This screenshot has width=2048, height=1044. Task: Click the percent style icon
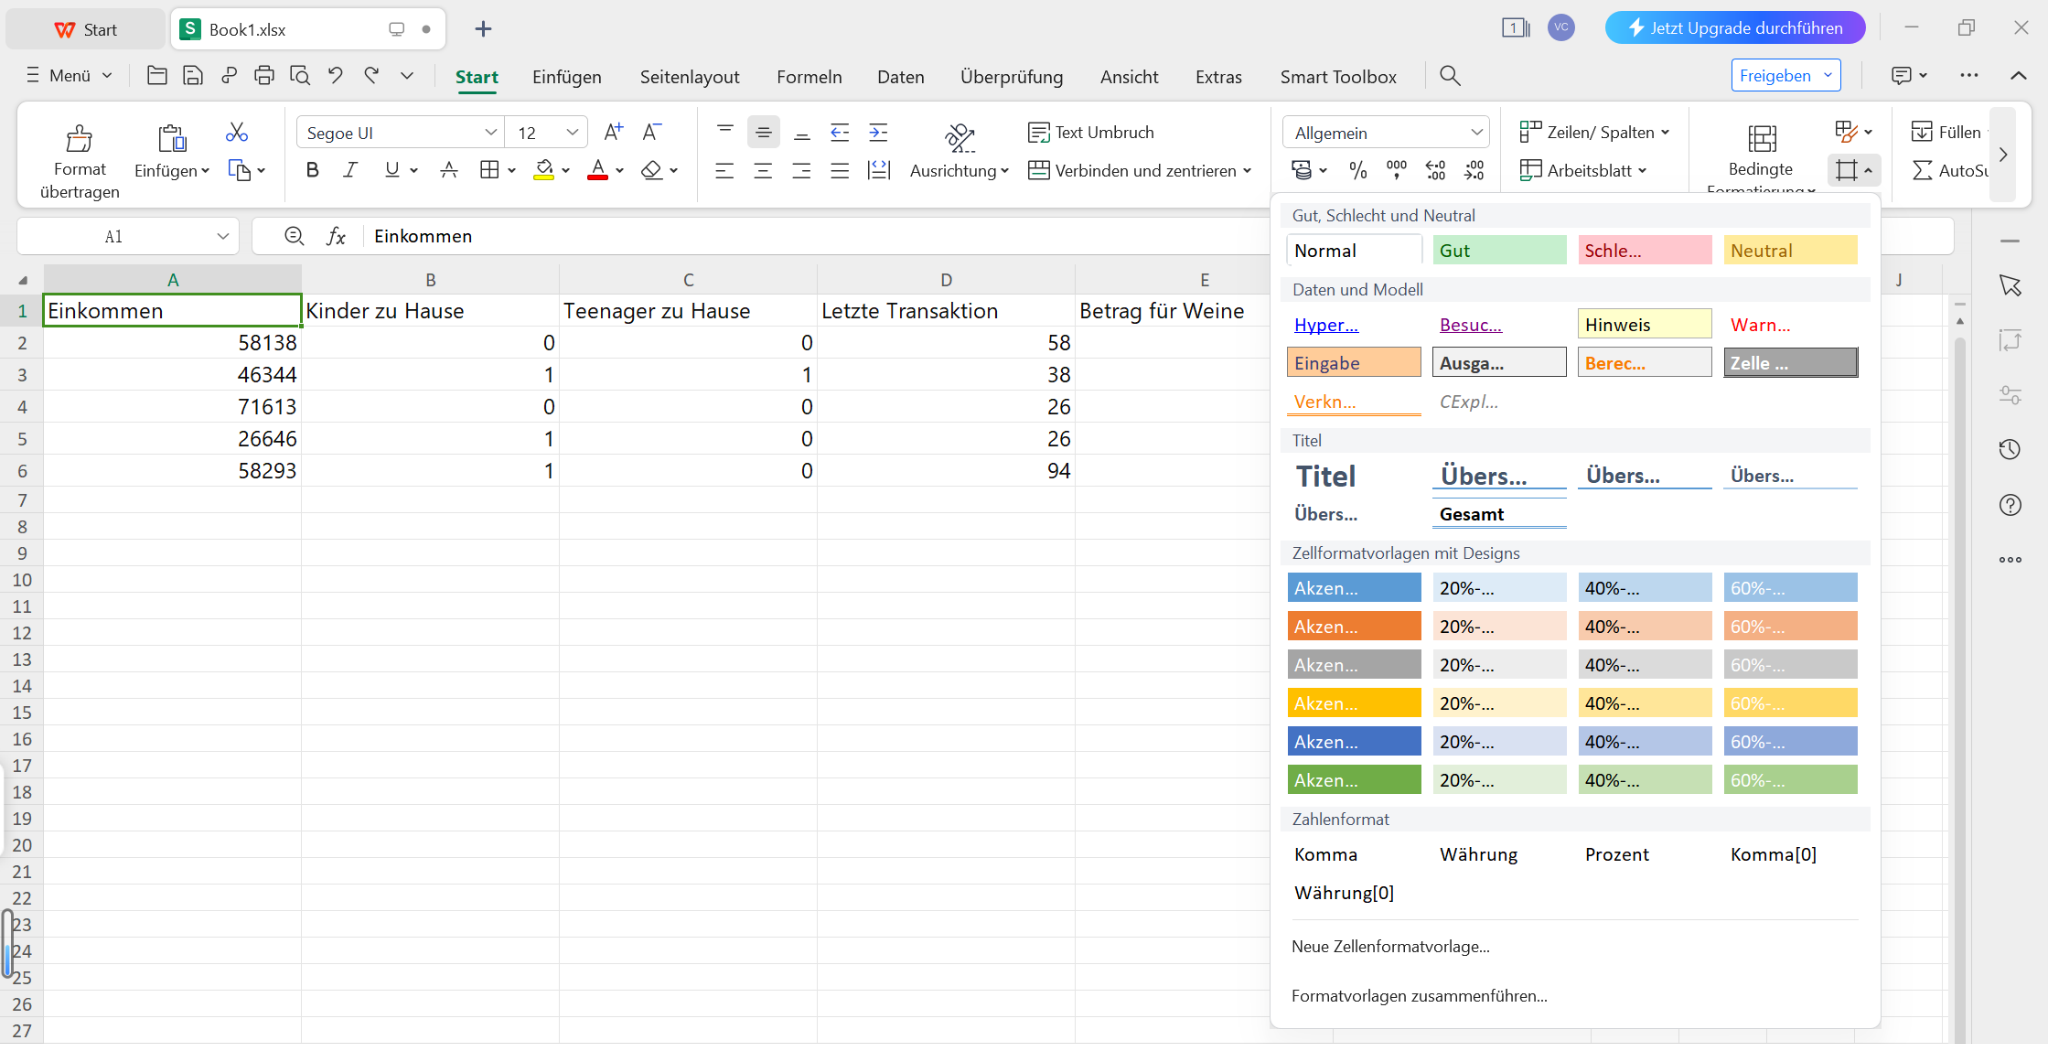click(1358, 171)
